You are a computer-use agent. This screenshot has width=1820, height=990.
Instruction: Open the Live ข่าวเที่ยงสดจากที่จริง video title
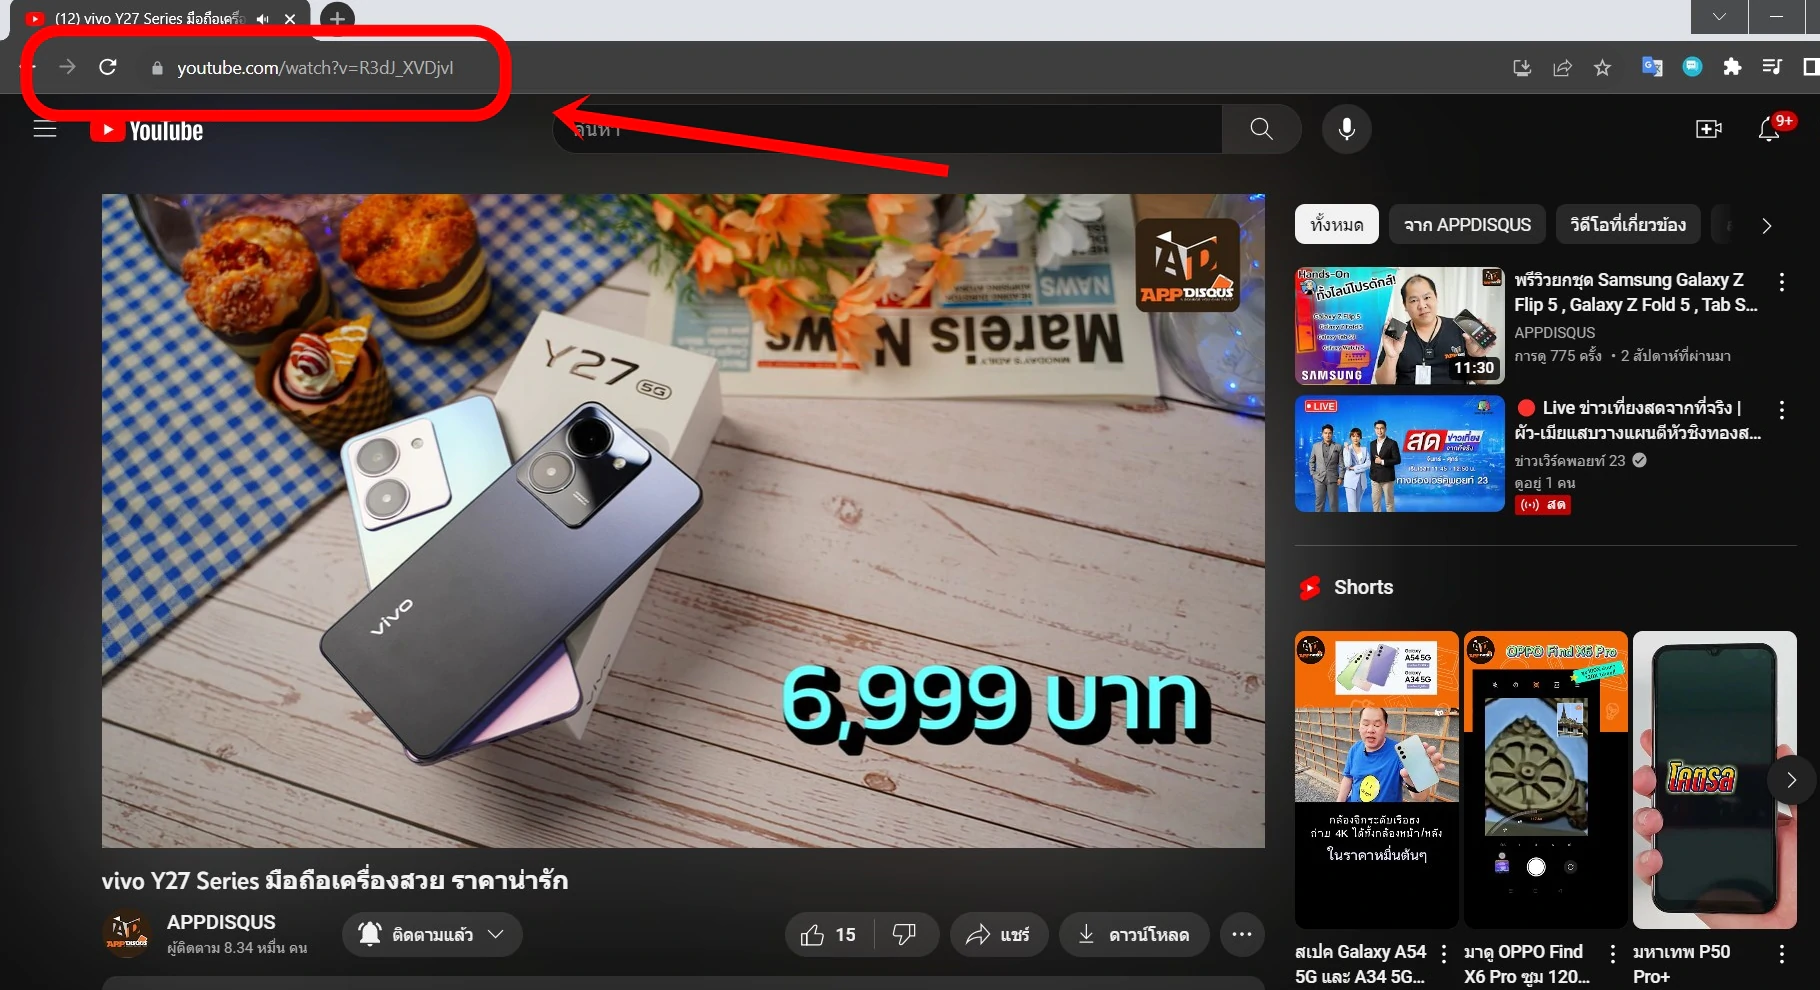point(1638,420)
